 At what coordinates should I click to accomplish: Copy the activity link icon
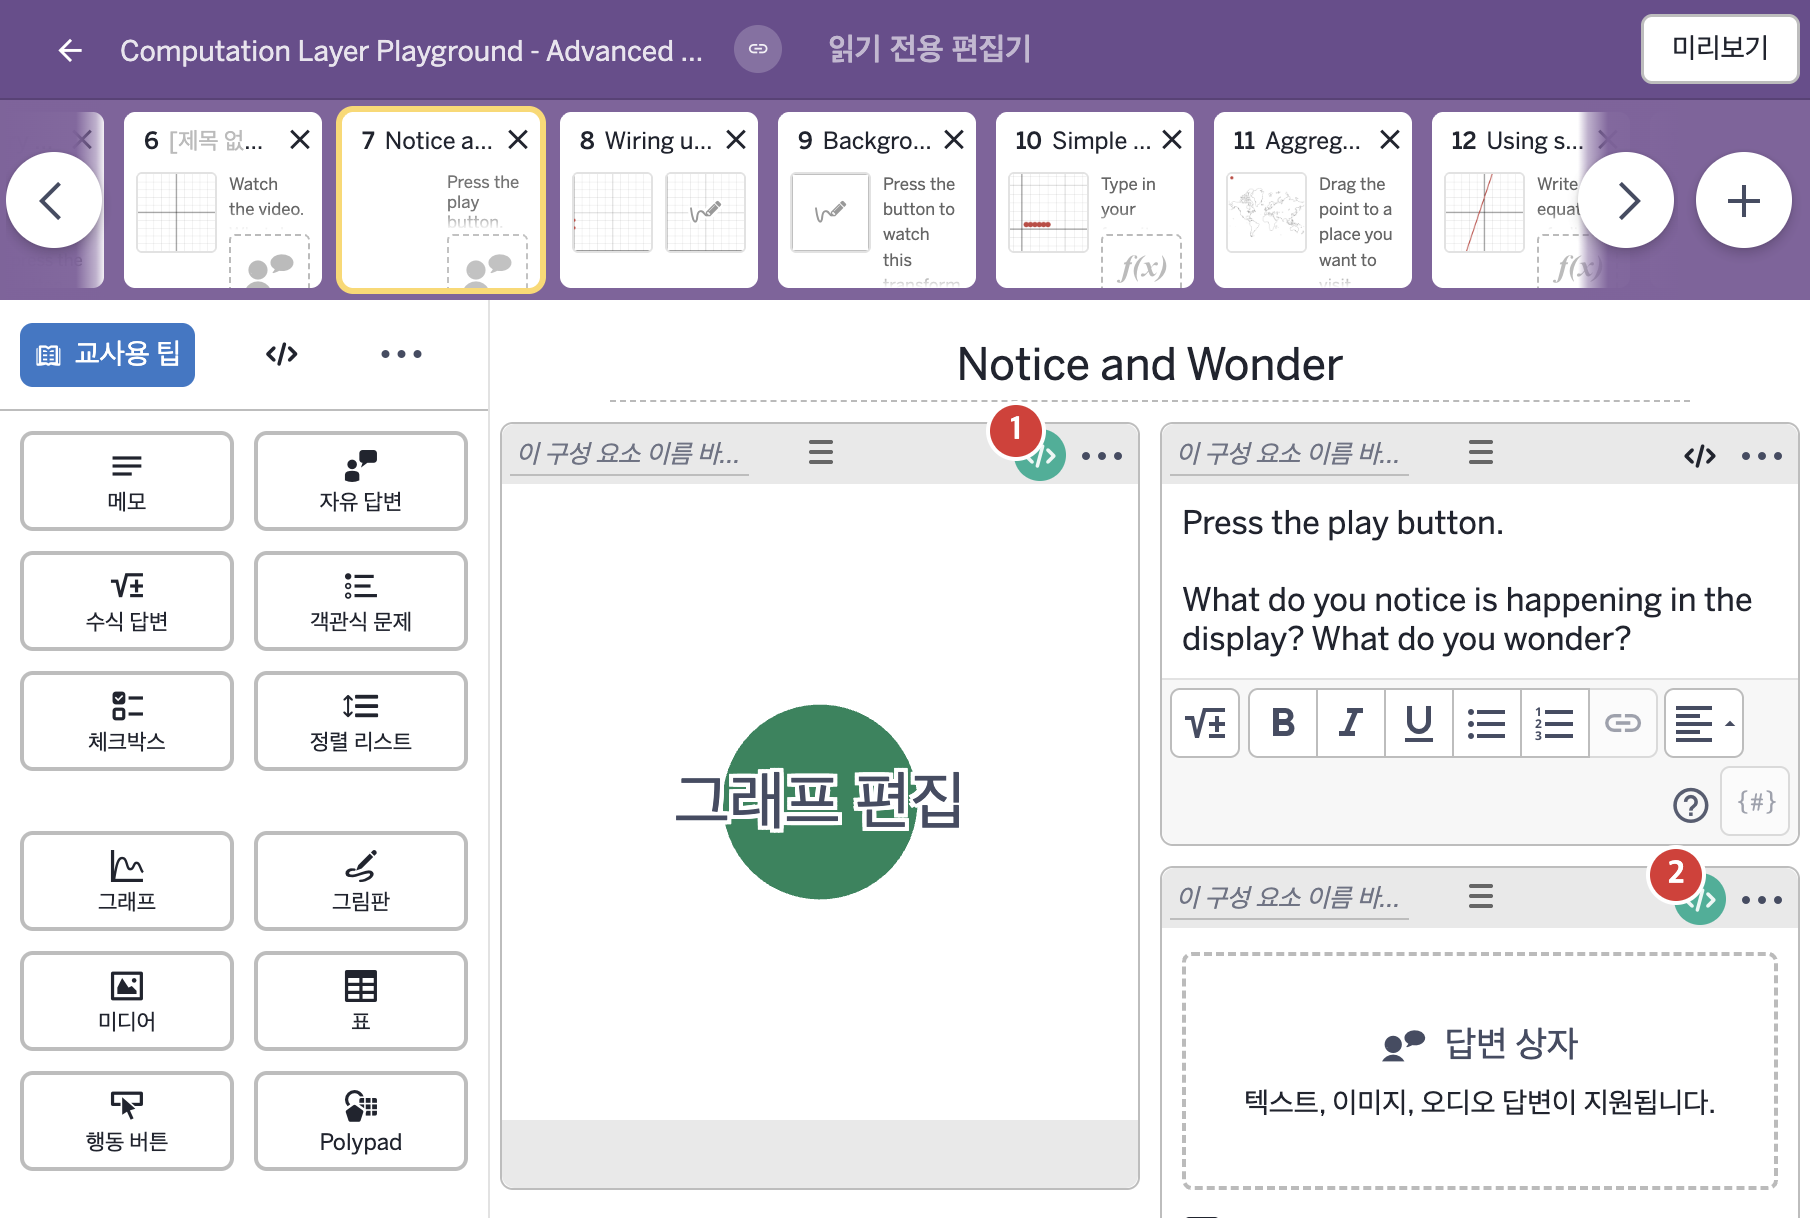(758, 49)
